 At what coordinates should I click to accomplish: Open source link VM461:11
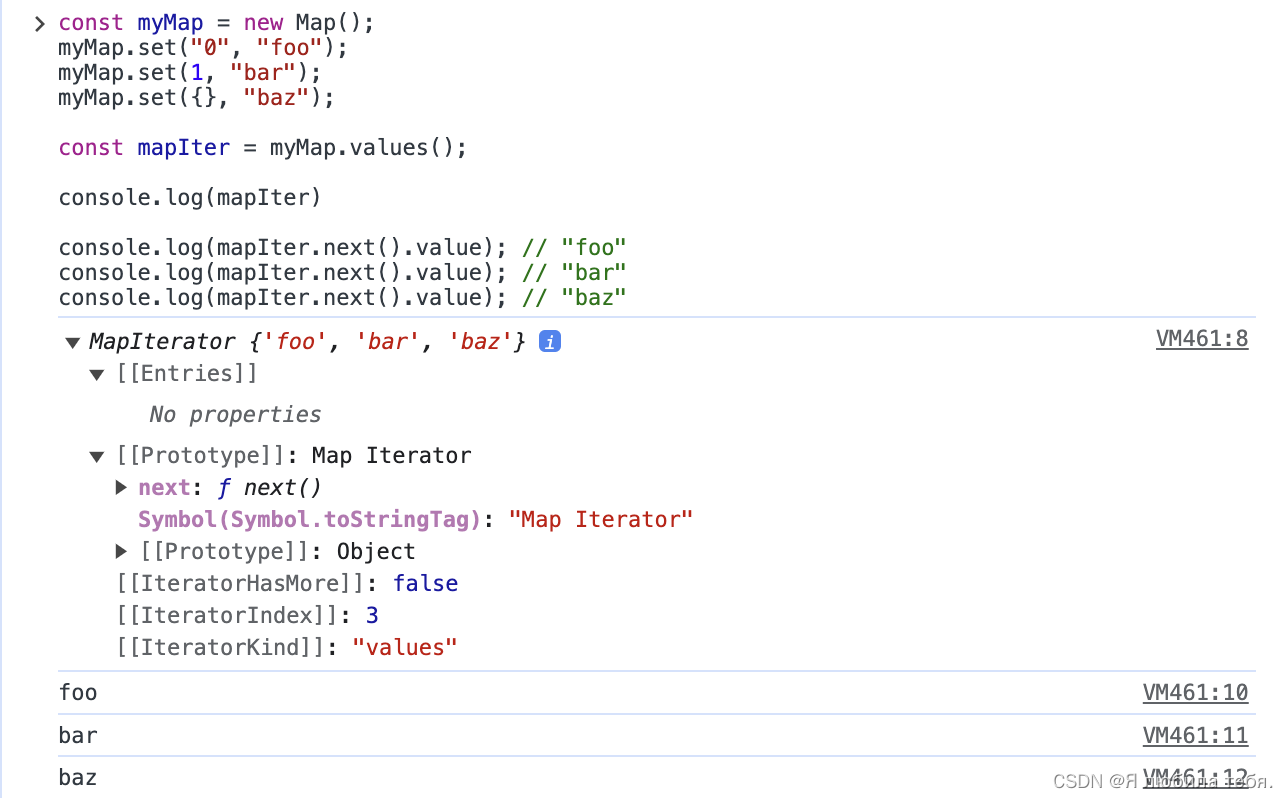point(1196,736)
